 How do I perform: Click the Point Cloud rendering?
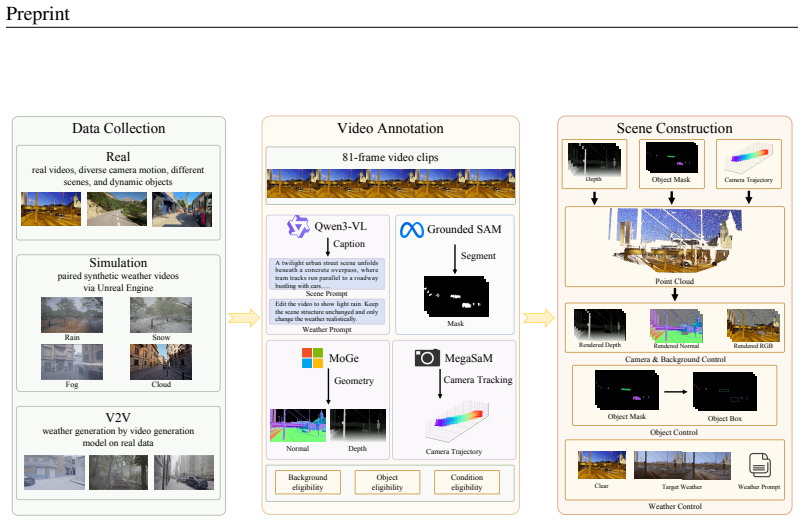(675, 241)
